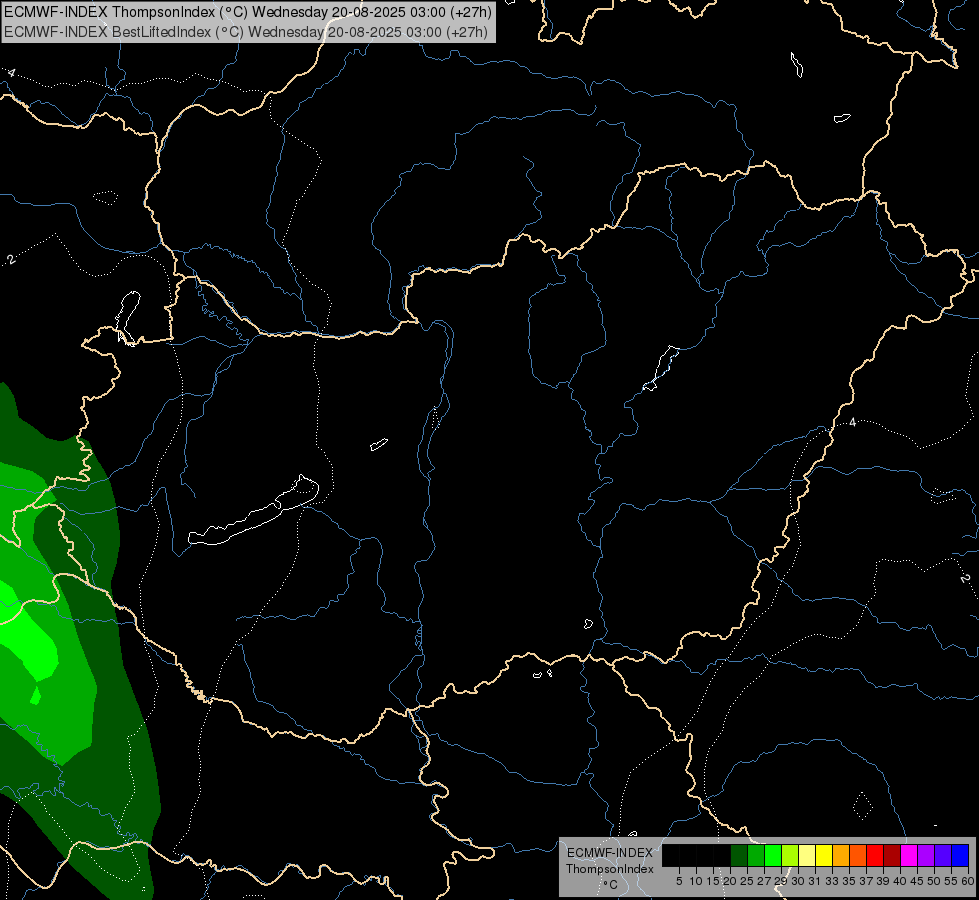
Task: Click the medium green 25–27 legend swatch
Action: (x=756, y=856)
